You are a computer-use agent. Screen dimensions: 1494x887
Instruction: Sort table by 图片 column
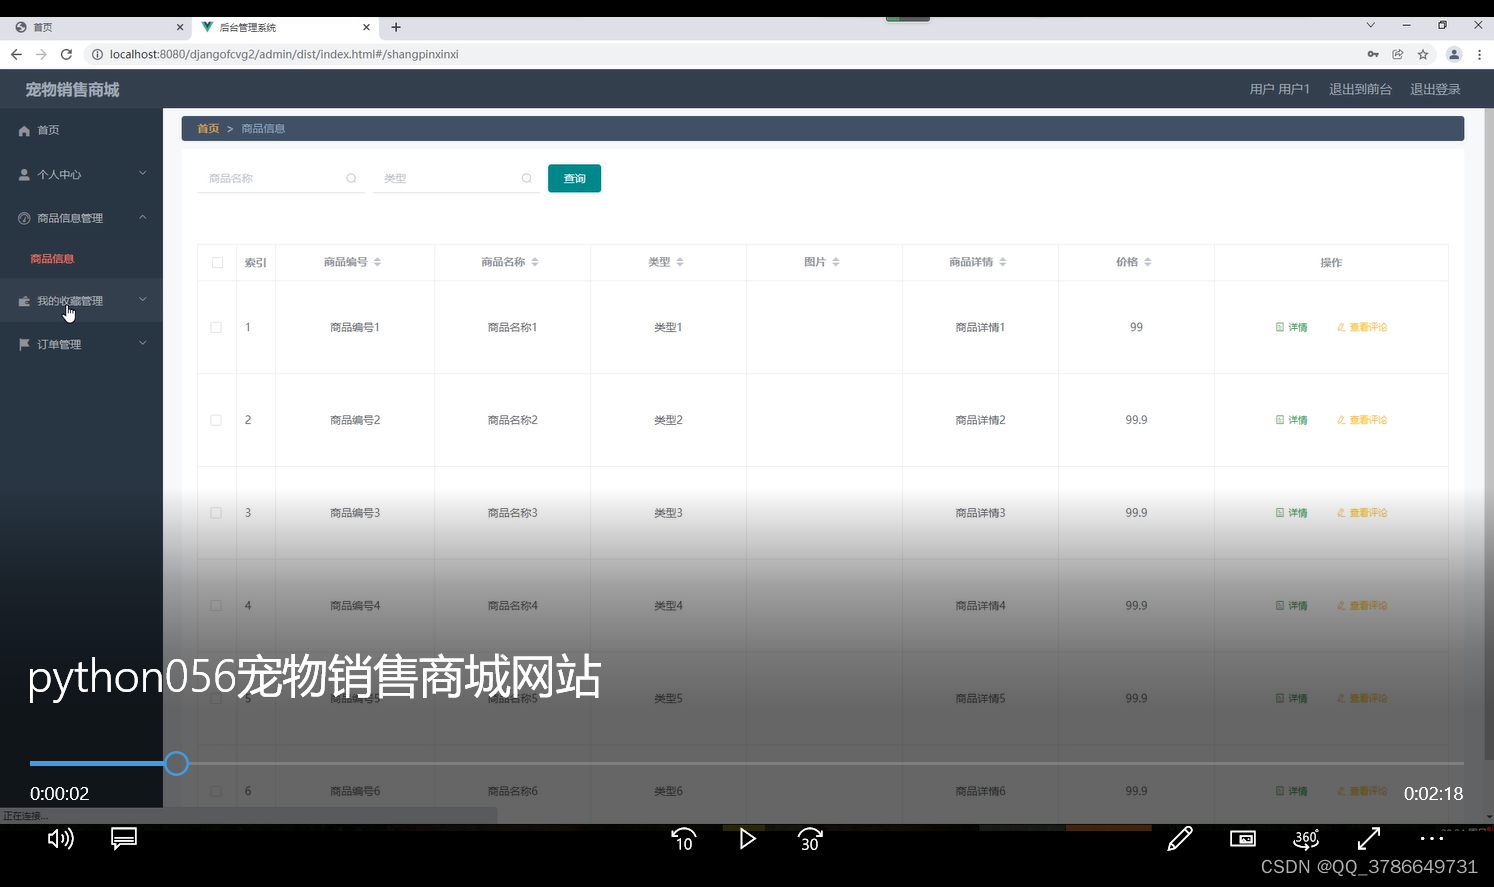click(836, 262)
